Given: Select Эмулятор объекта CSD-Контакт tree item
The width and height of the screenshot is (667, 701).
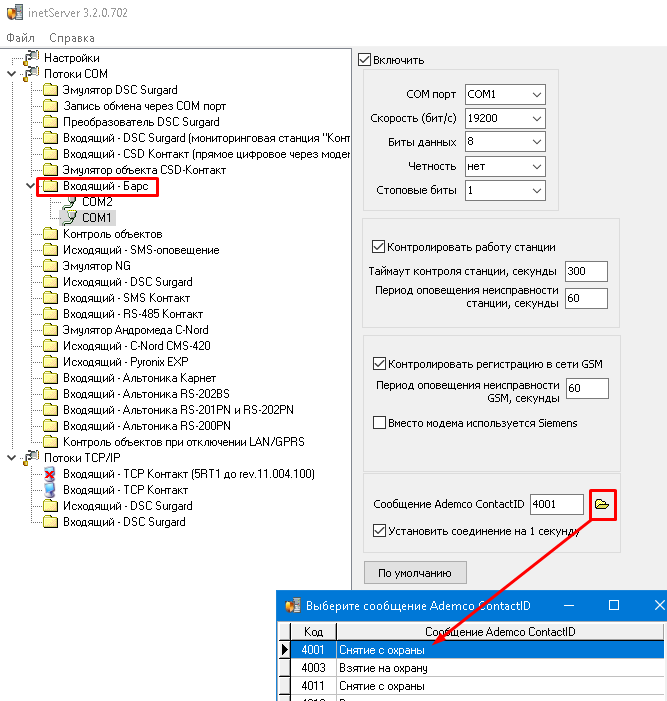Looking at the screenshot, I should point(144,170).
